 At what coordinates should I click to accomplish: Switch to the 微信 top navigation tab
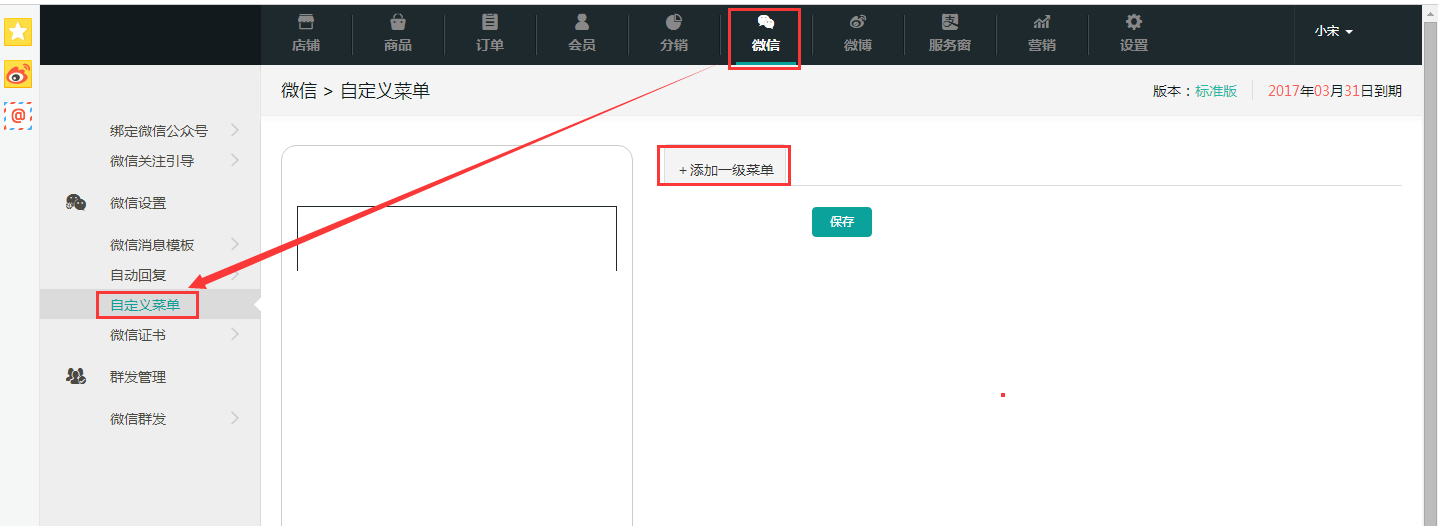[x=766, y=35]
